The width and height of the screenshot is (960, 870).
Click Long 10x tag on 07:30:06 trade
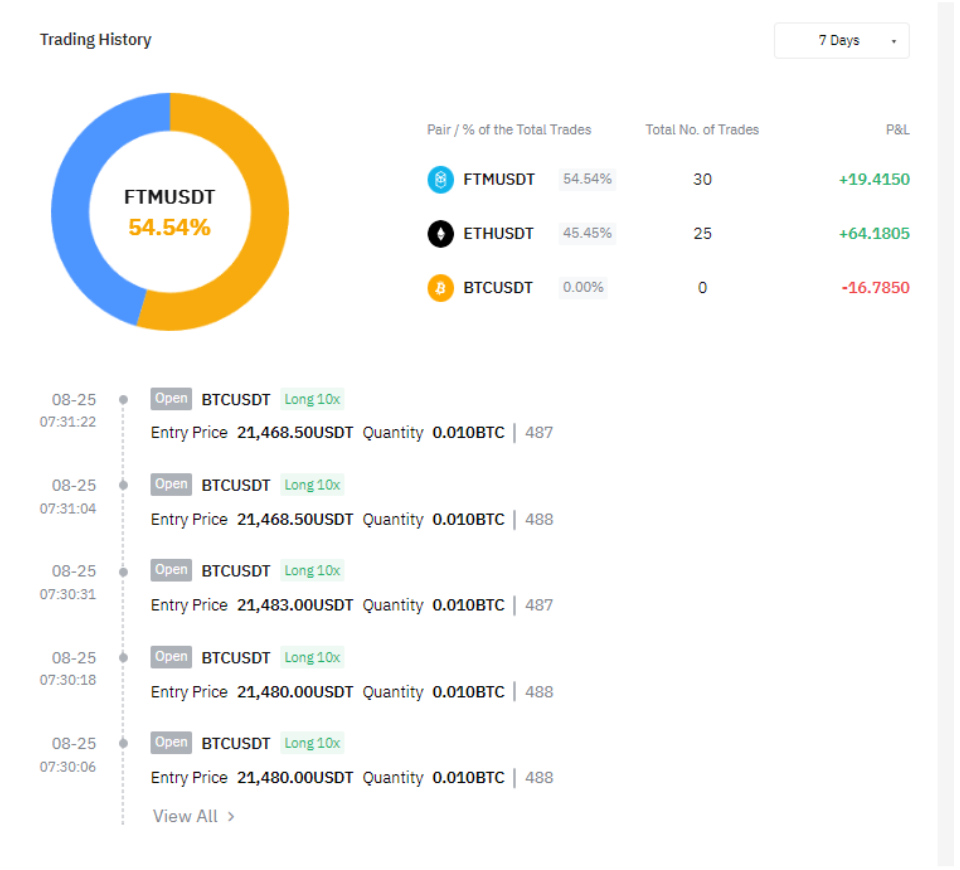click(312, 743)
